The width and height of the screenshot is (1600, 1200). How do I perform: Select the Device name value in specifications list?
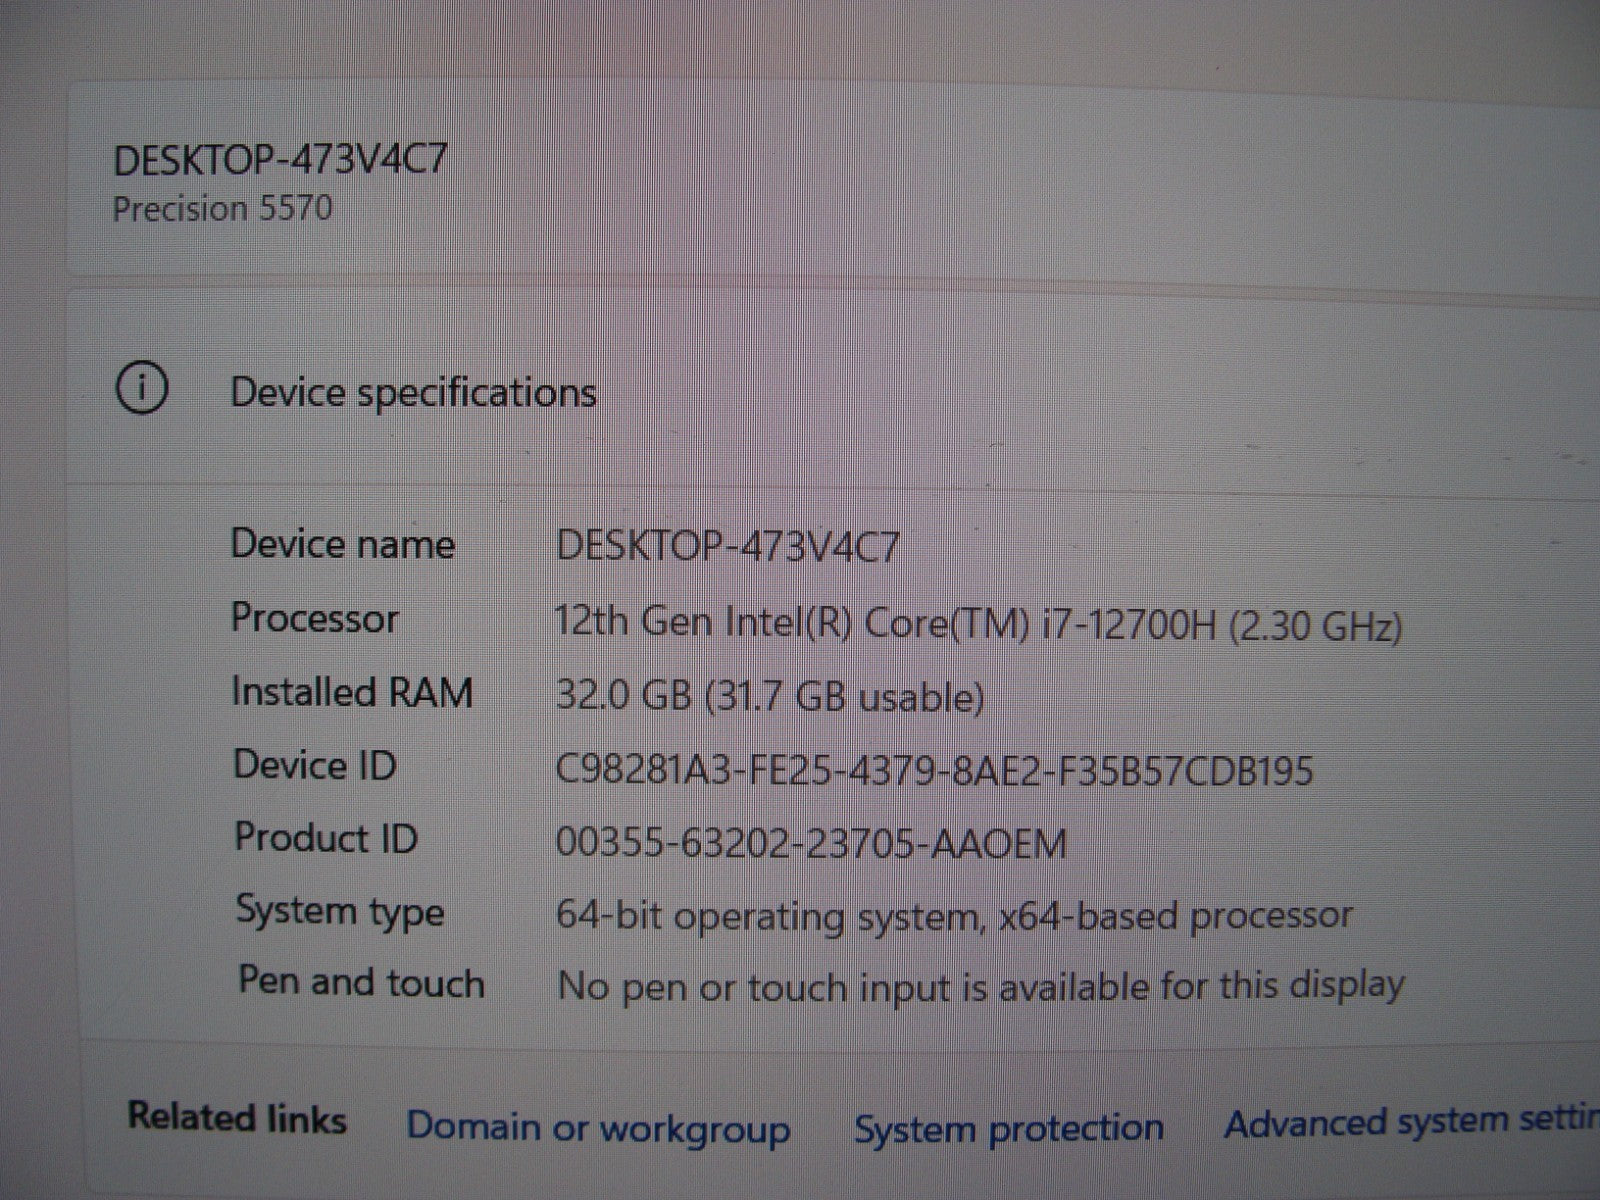pyautogui.click(x=727, y=547)
